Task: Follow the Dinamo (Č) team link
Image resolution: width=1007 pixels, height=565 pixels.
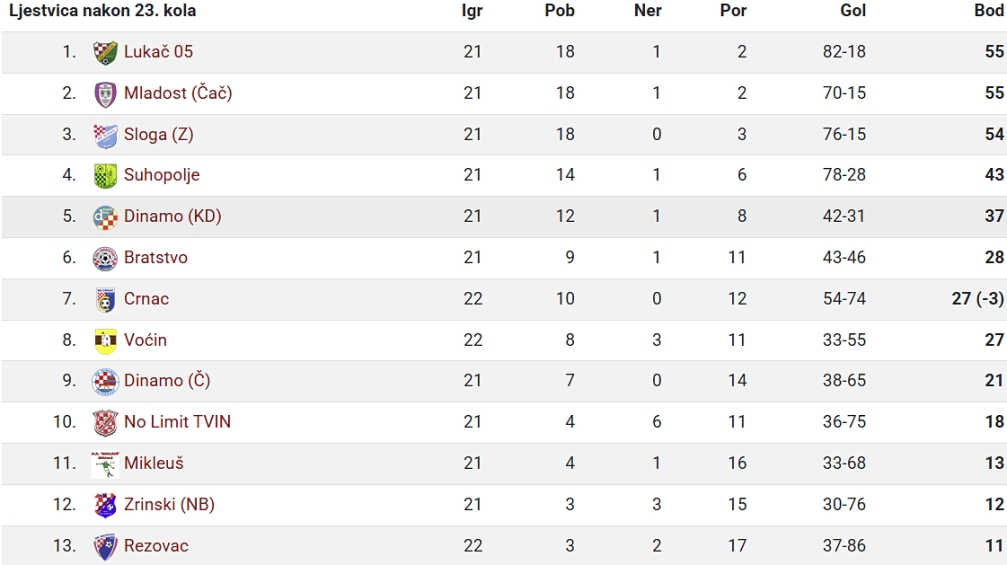Action: click(x=167, y=381)
